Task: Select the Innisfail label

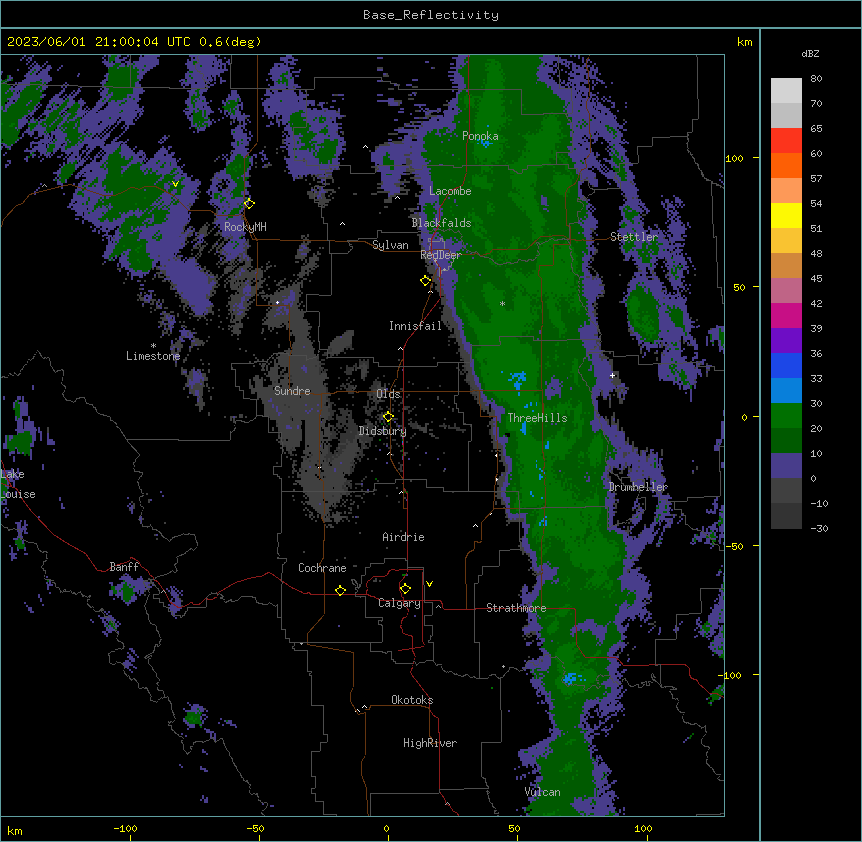Action: (x=415, y=326)
